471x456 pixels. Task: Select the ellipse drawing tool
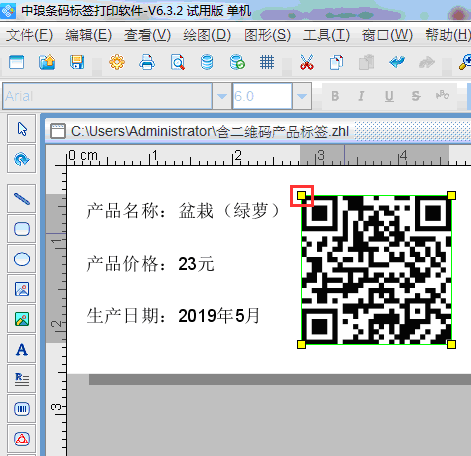[22, 259]
